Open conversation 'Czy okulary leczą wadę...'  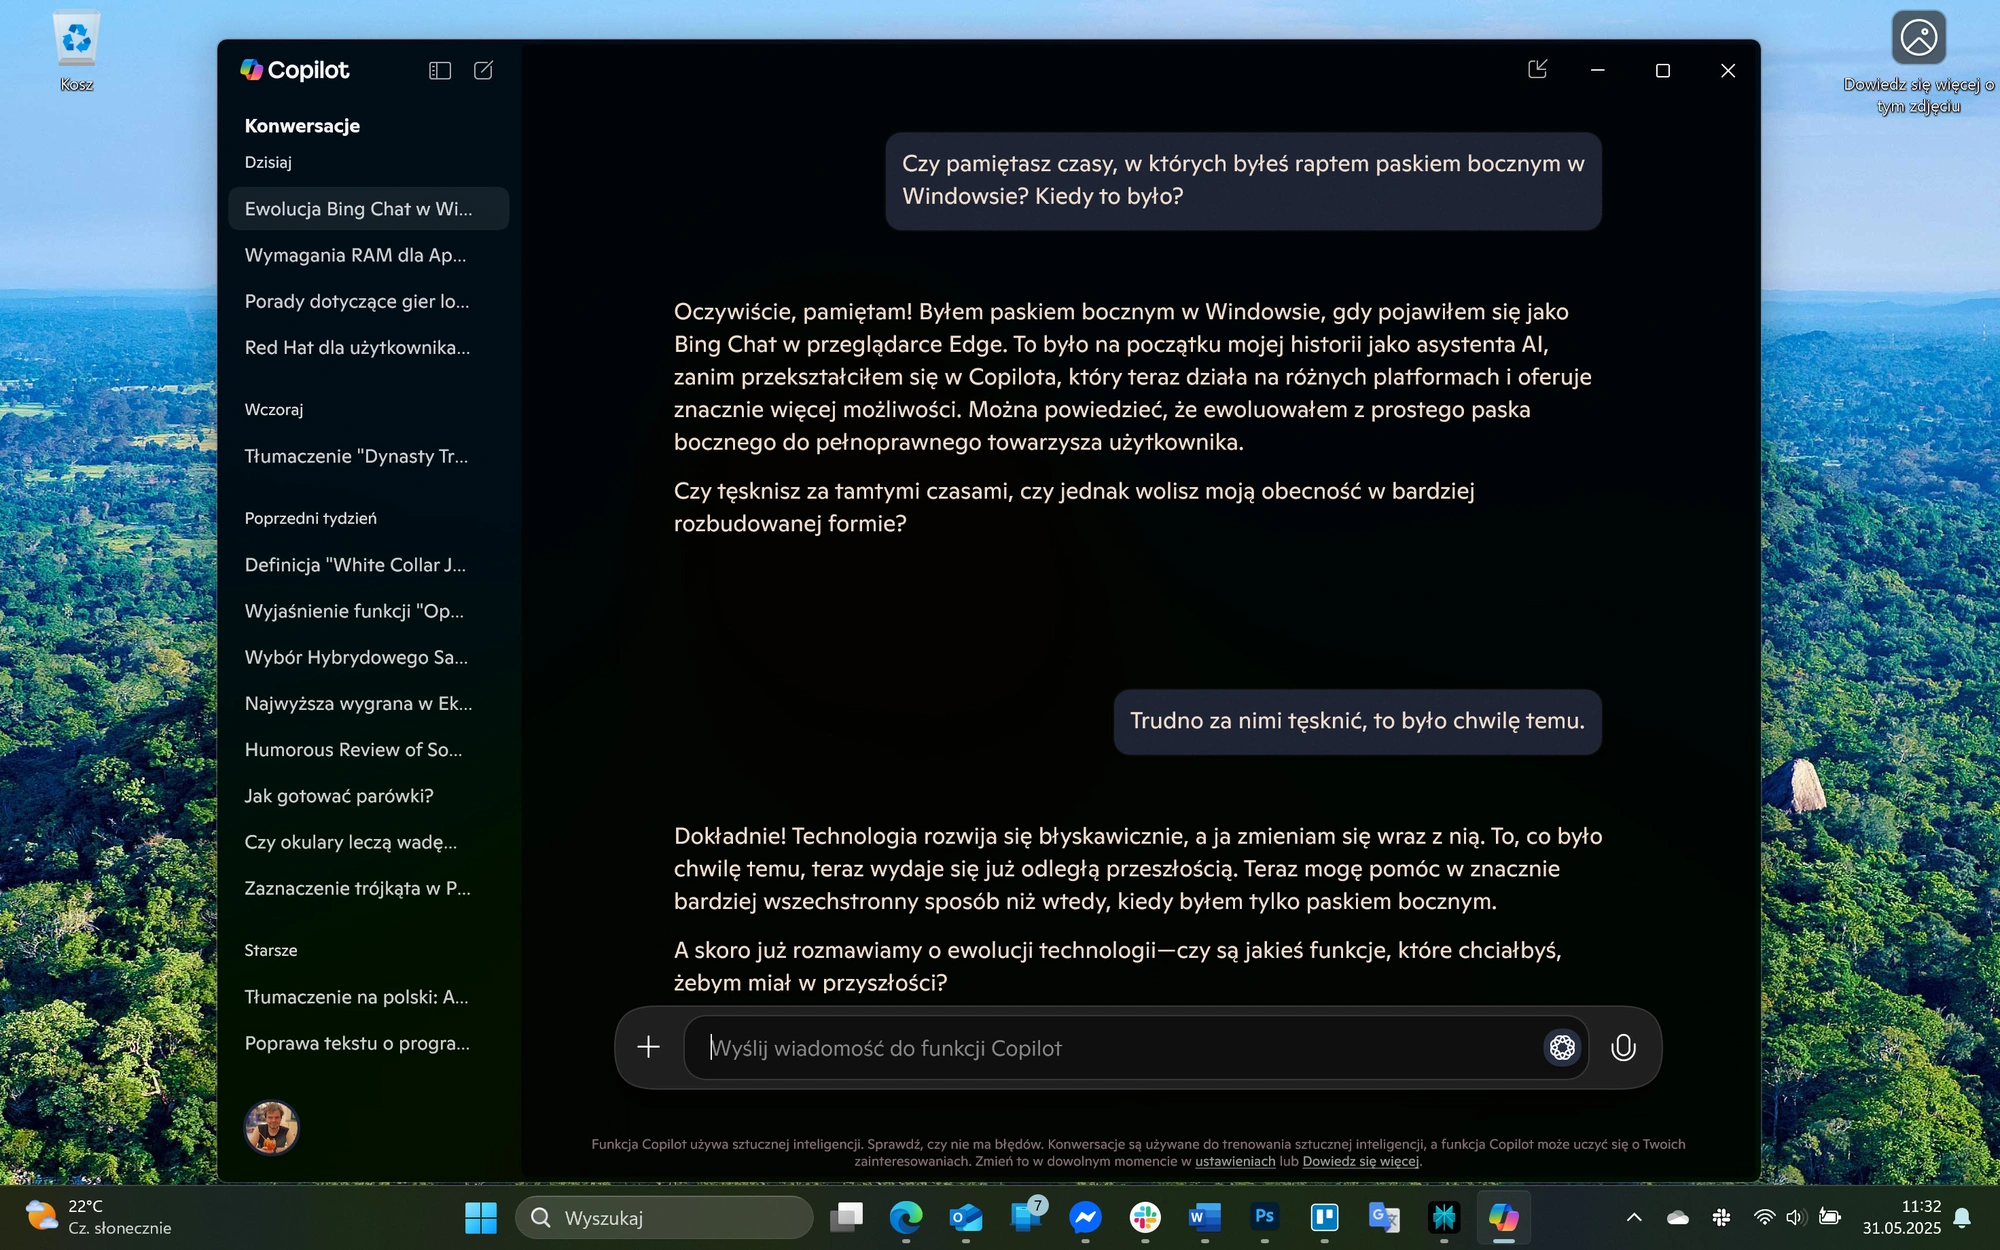[x=368, y=842]
